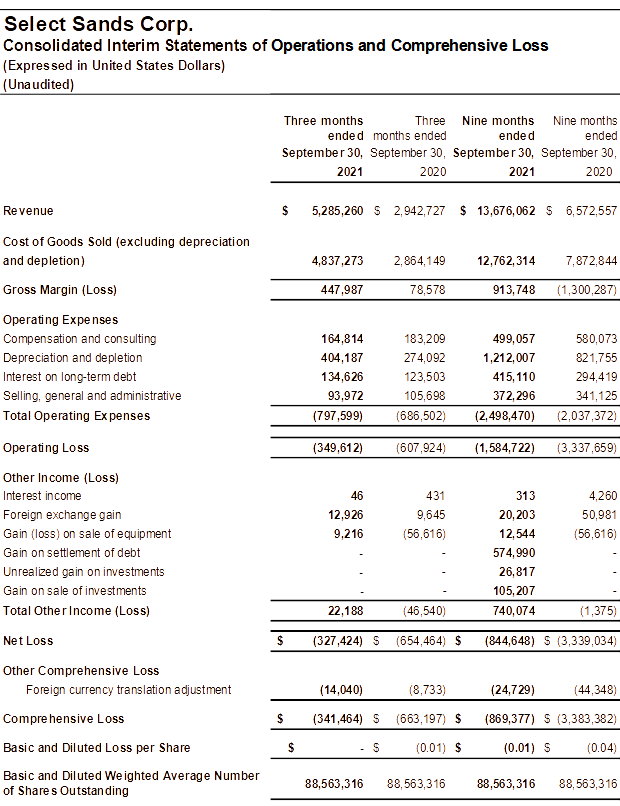Viewport: 620px width, 806px height.
Task: Click foreign exchange gain 12,926
Action: 347,515
